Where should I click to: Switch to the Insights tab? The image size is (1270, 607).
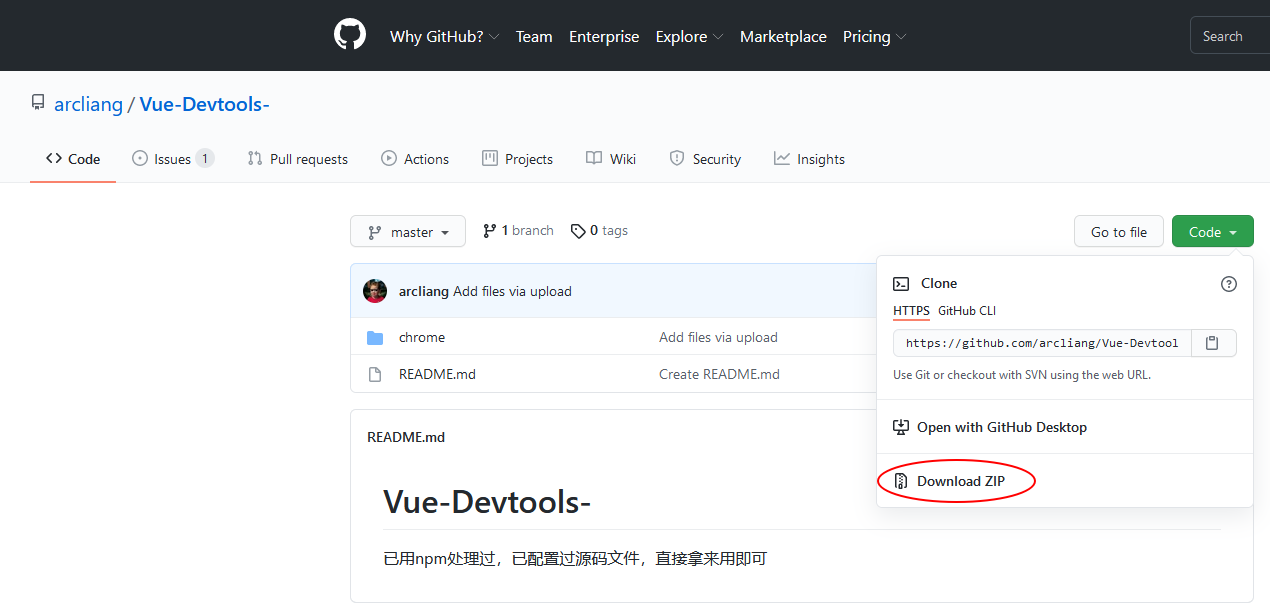809,159
